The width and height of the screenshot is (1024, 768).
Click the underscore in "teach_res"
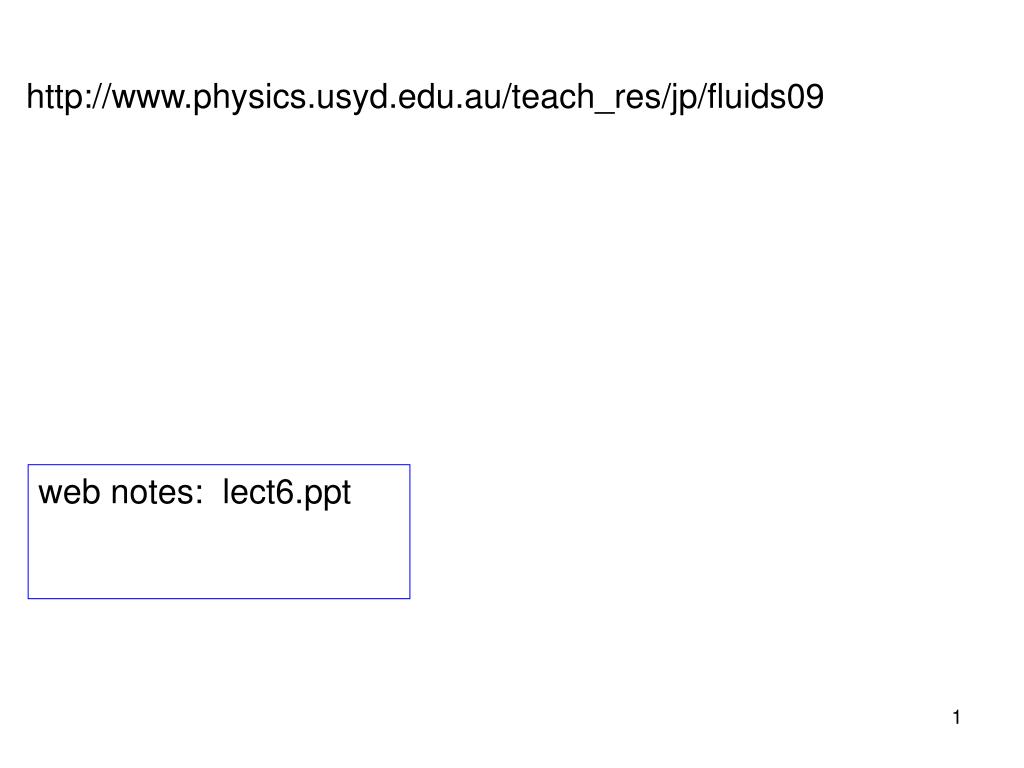coord(605,112)
